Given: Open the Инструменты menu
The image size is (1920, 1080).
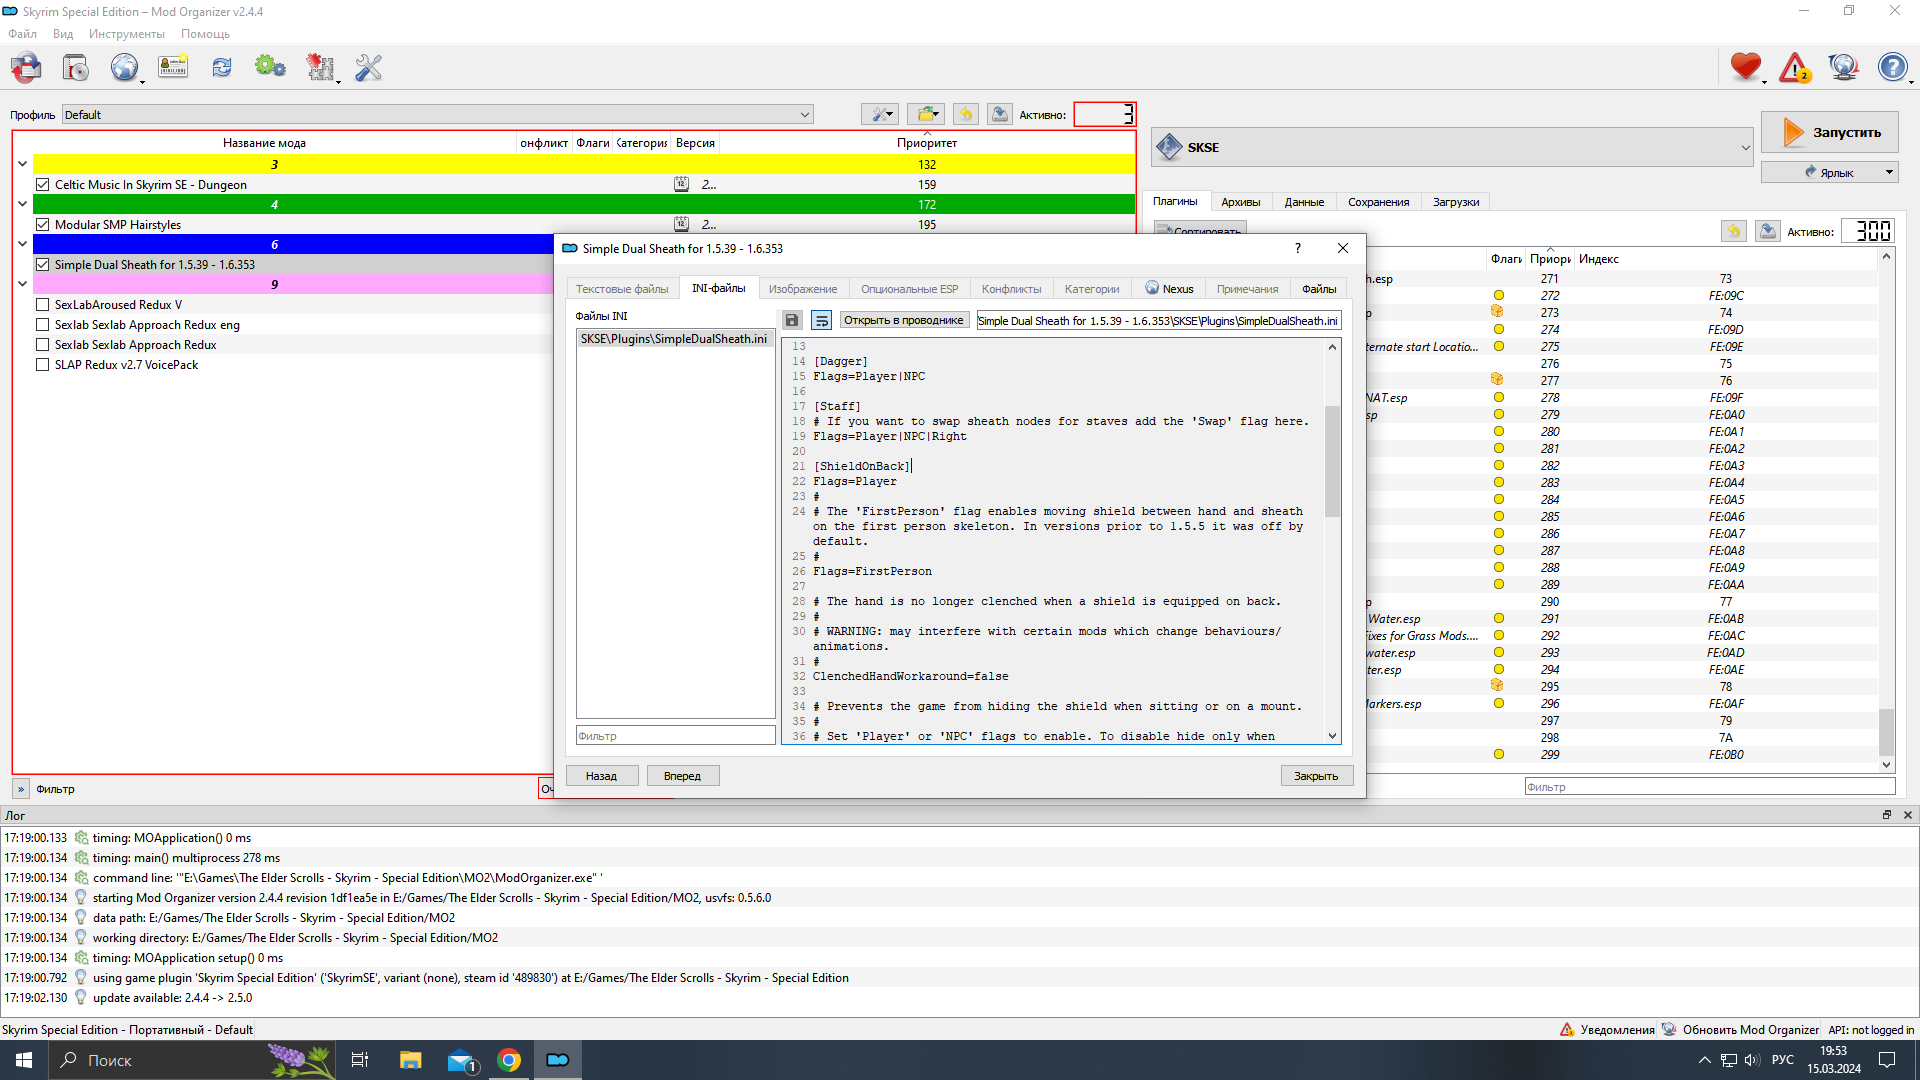Looking at the screenshot, I should click(126, 34).
